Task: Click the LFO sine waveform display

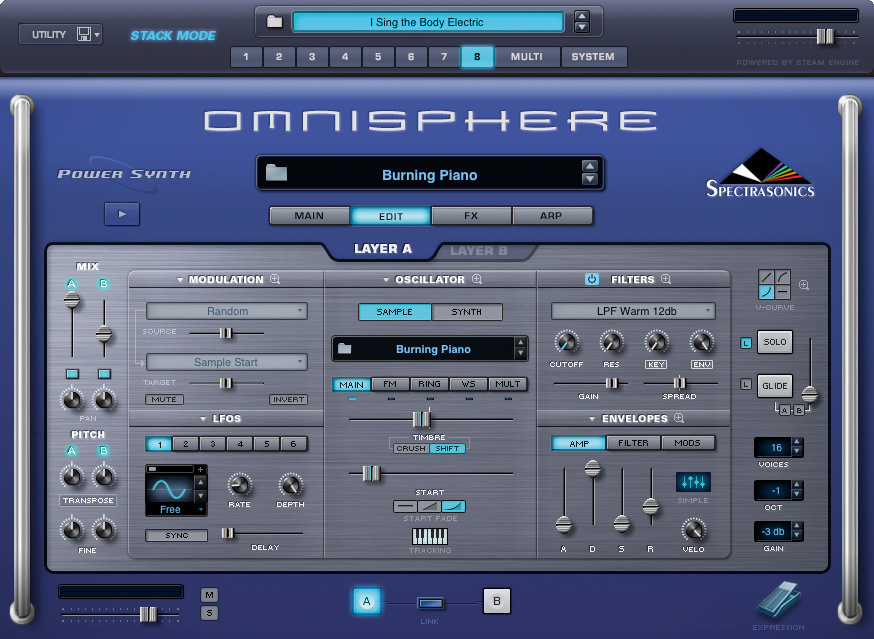Action: [x=169, y=488]
